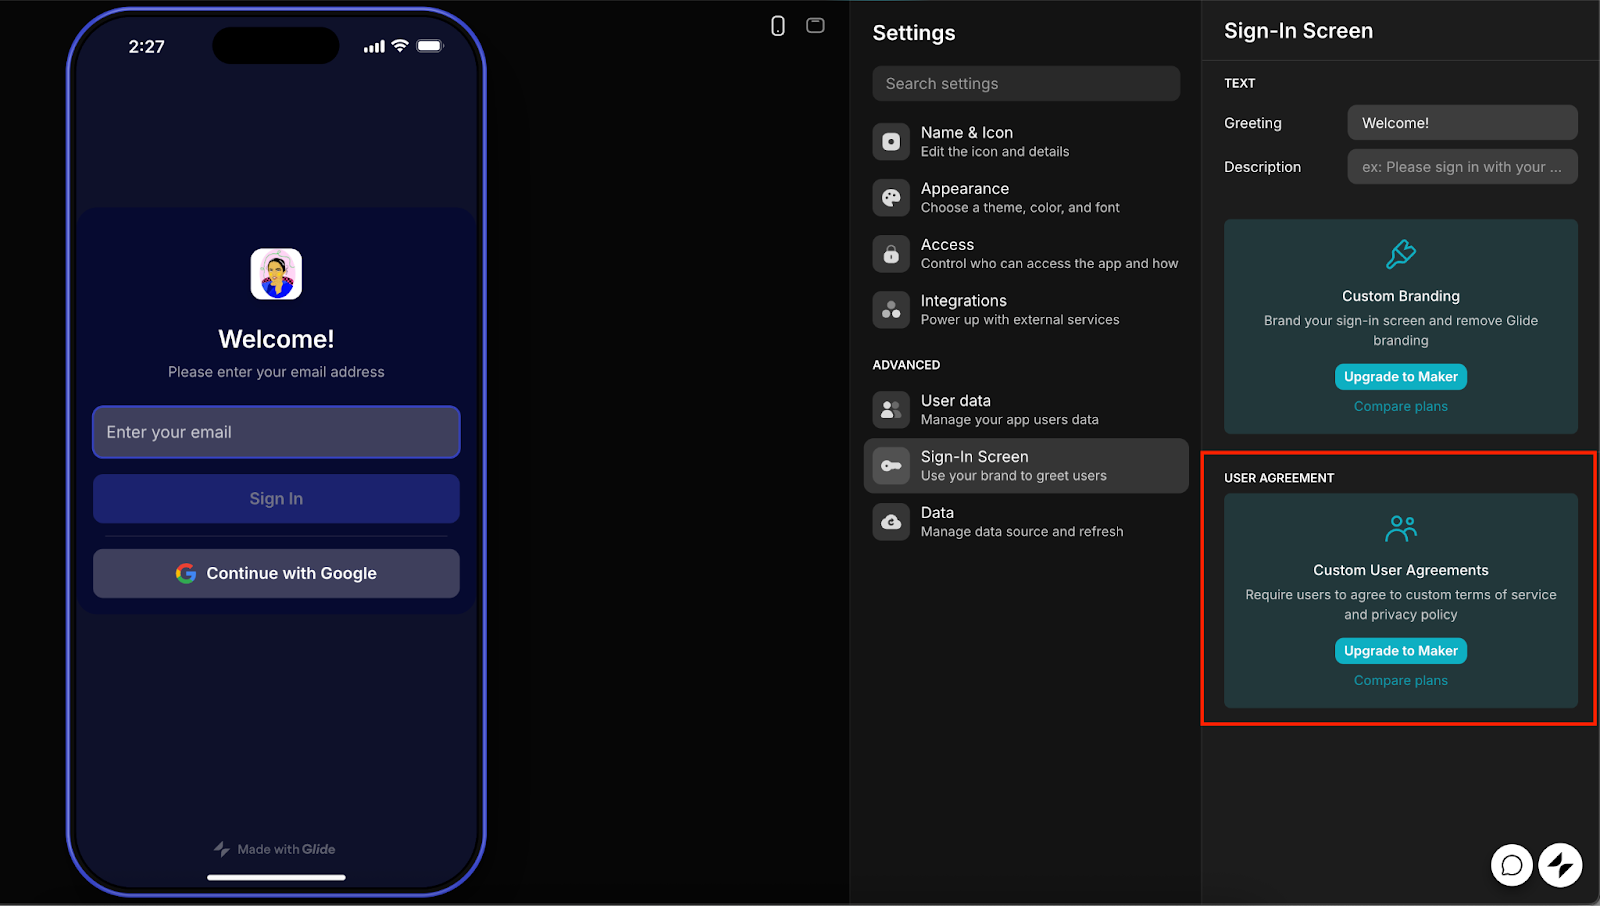
Task: Click the Access lock icon
Action: [891, 254]
